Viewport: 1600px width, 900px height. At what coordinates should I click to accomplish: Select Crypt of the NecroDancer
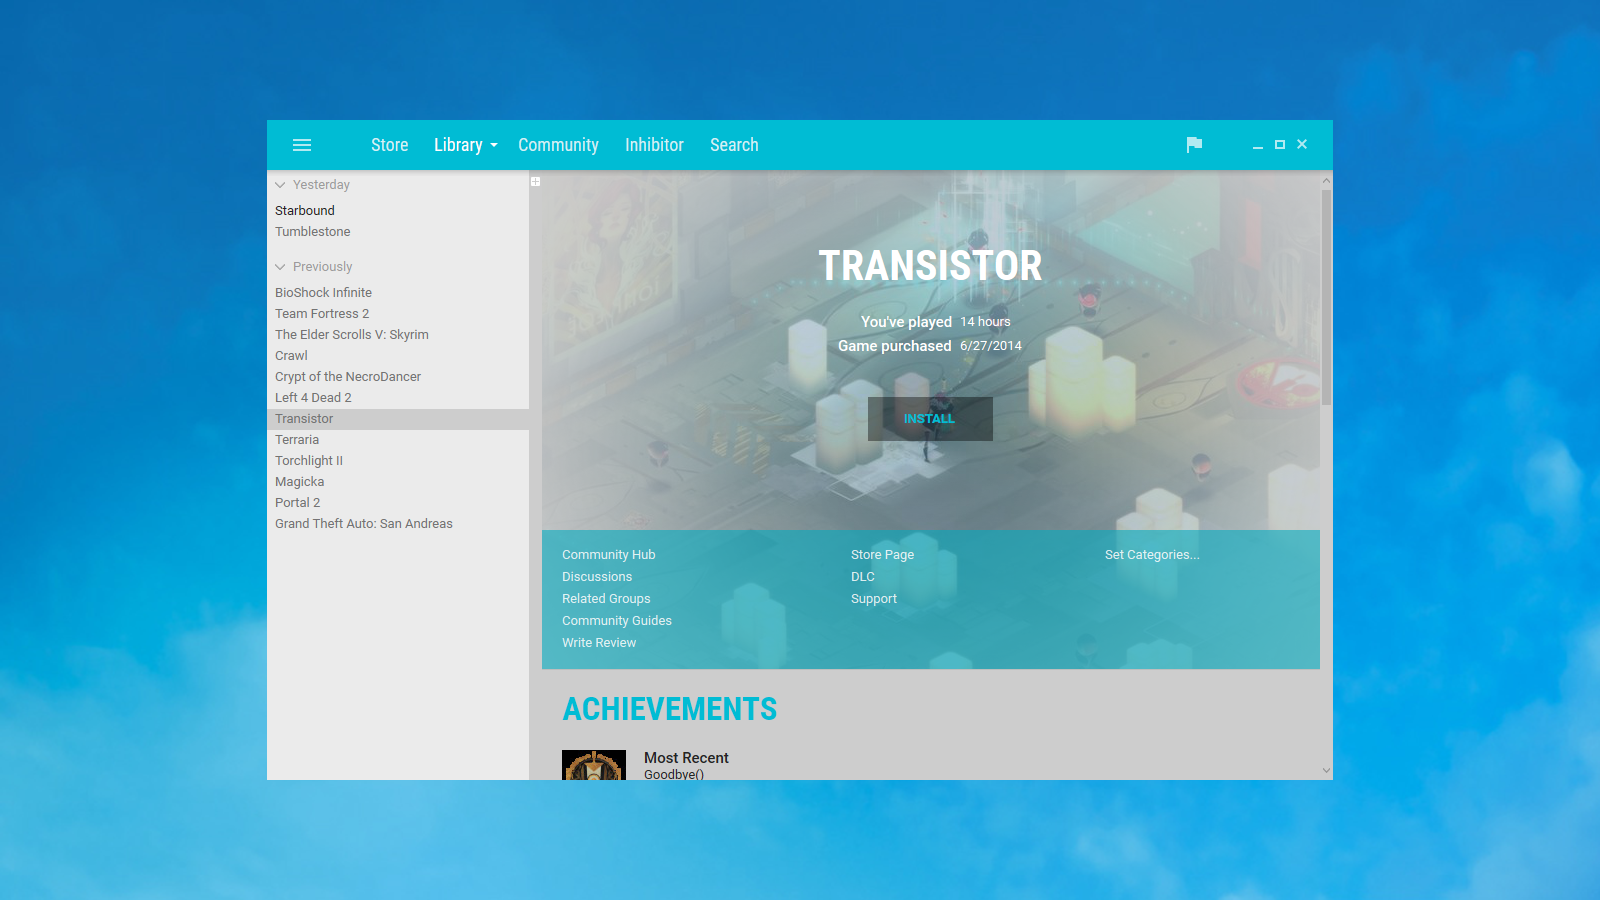point(398,377)
